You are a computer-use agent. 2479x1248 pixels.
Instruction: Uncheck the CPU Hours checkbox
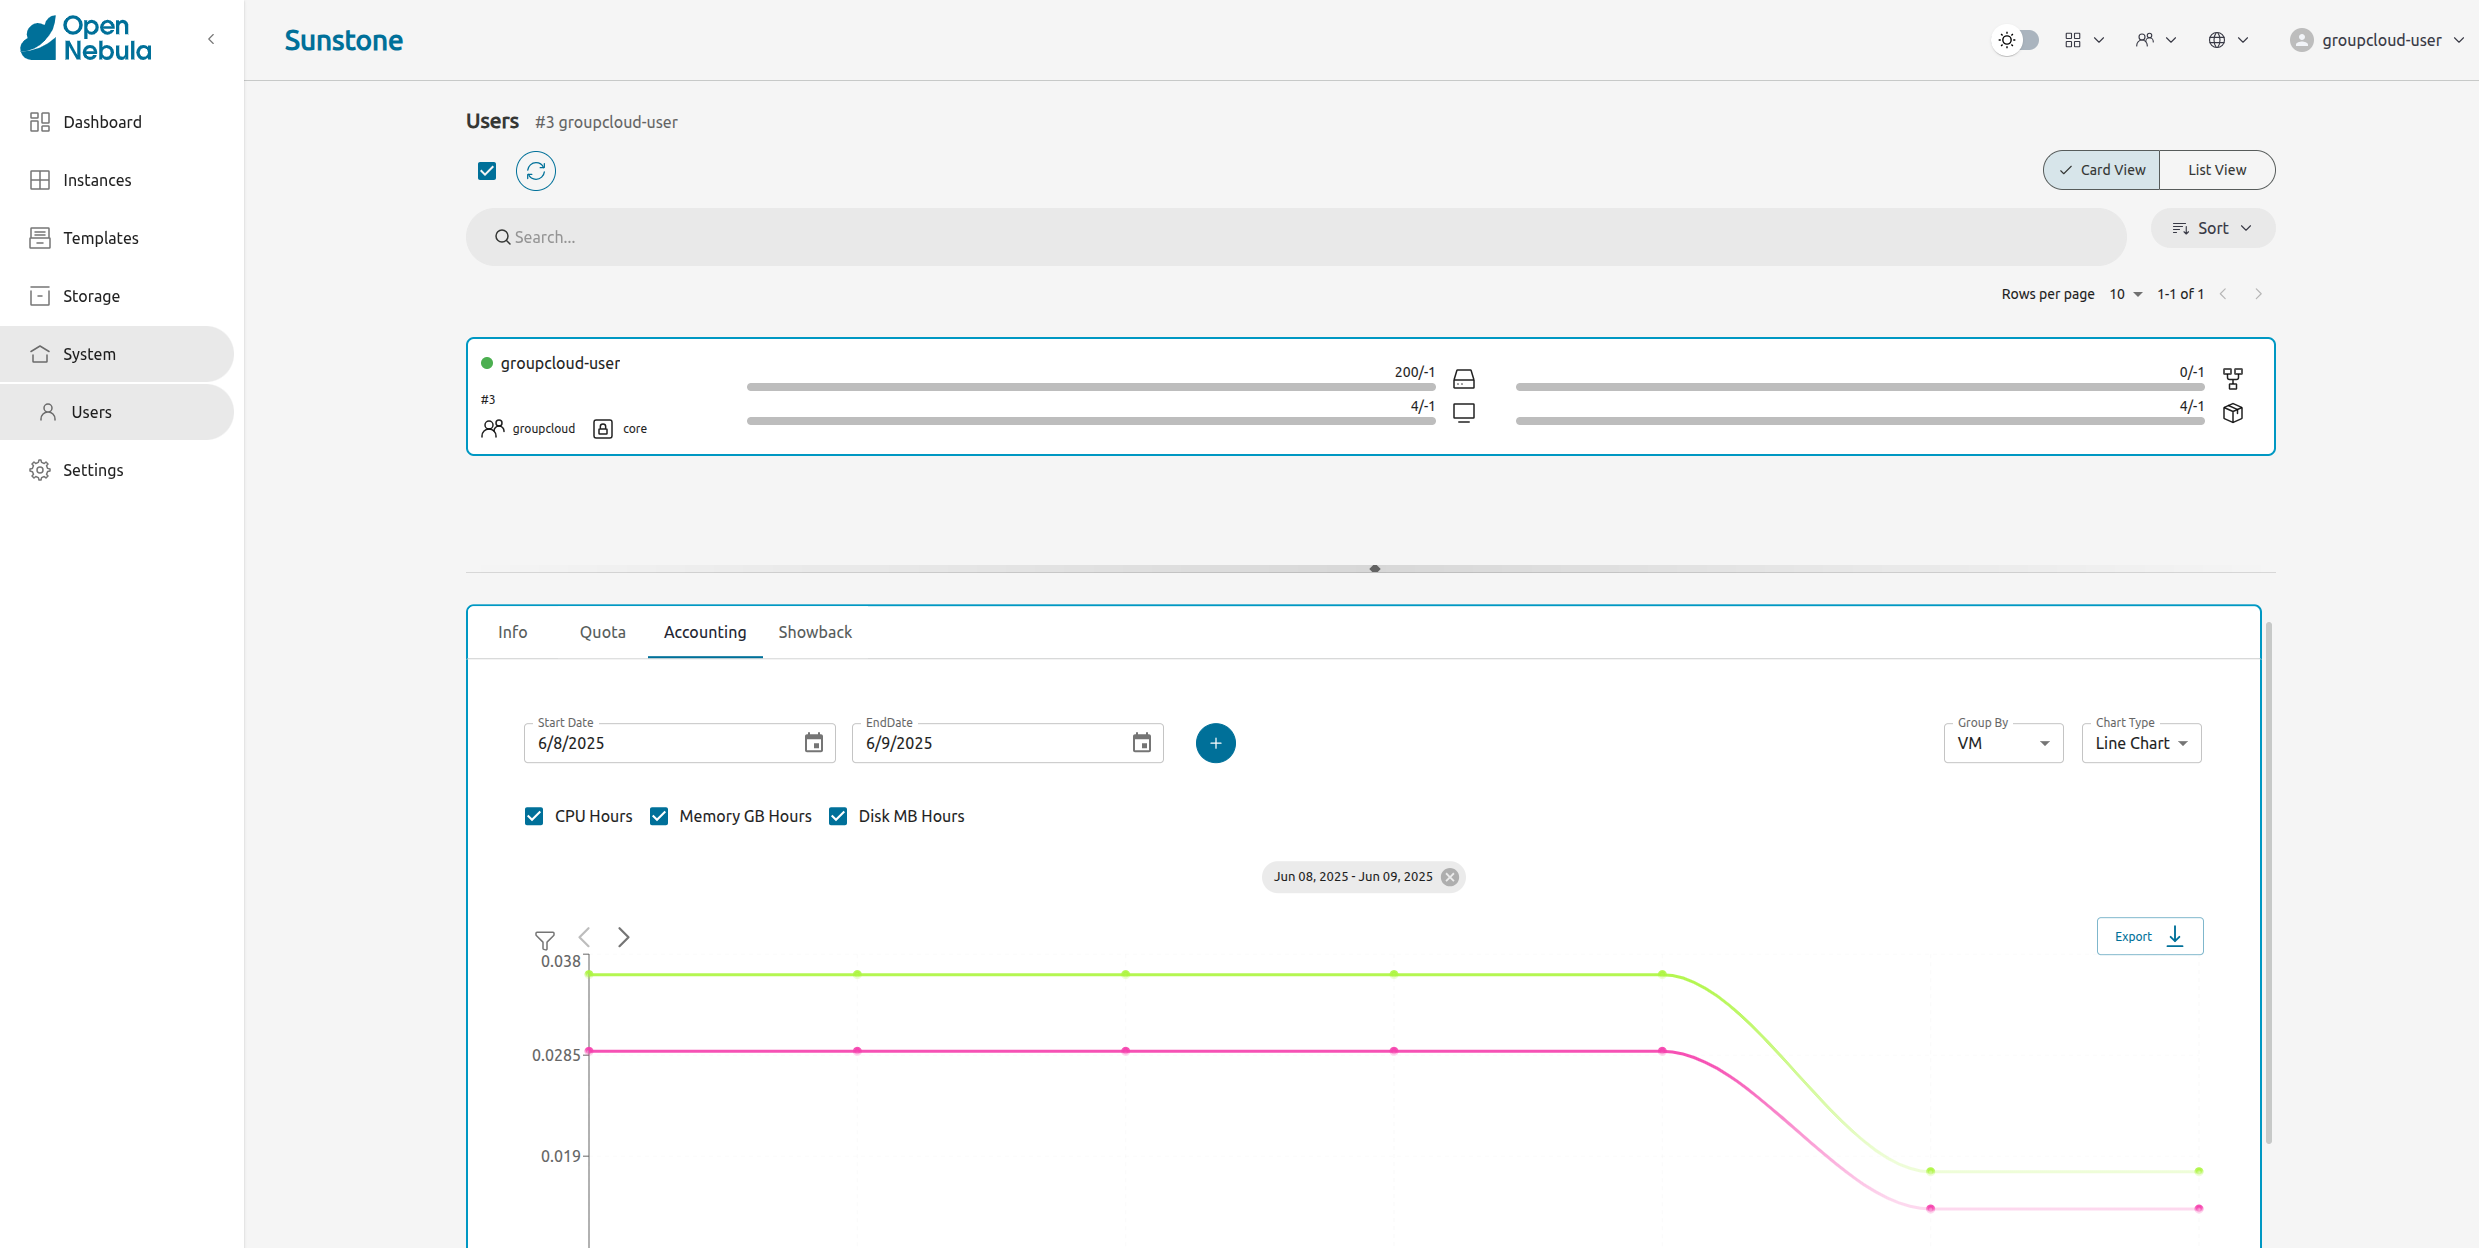click(x=534, y=816)
